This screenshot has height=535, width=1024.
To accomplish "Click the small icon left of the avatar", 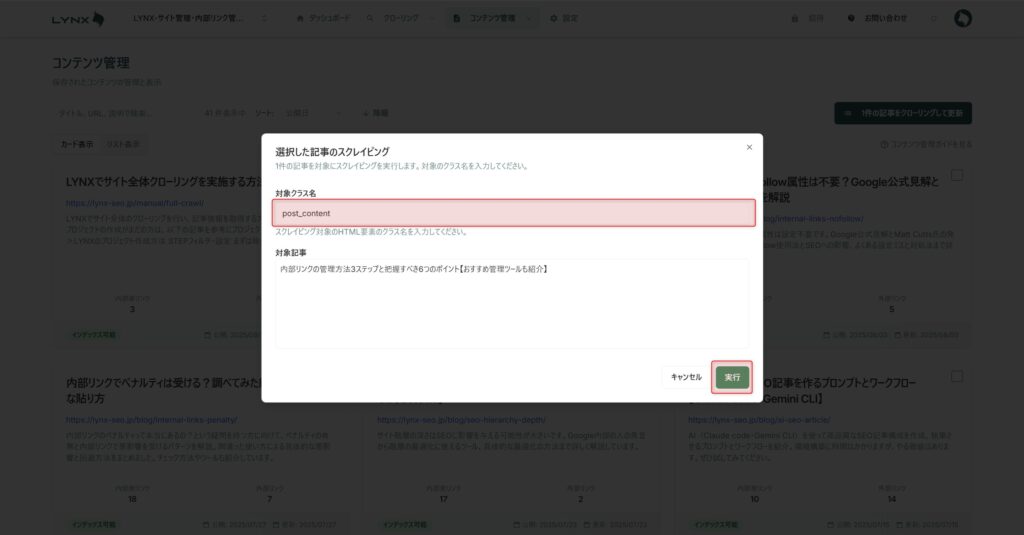I will (933, 18).
